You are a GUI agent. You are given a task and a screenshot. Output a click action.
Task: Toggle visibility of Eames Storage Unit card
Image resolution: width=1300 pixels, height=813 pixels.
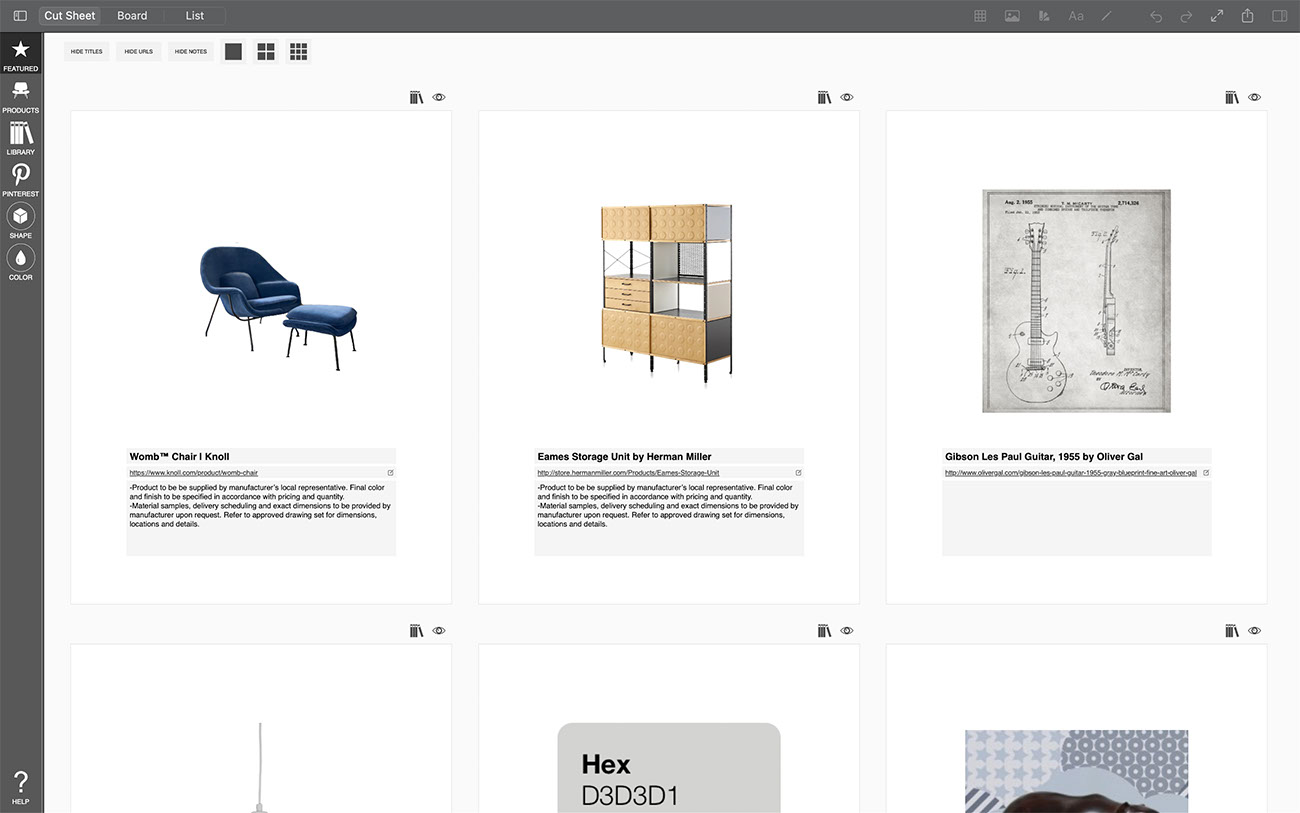[x=847, y=97]
